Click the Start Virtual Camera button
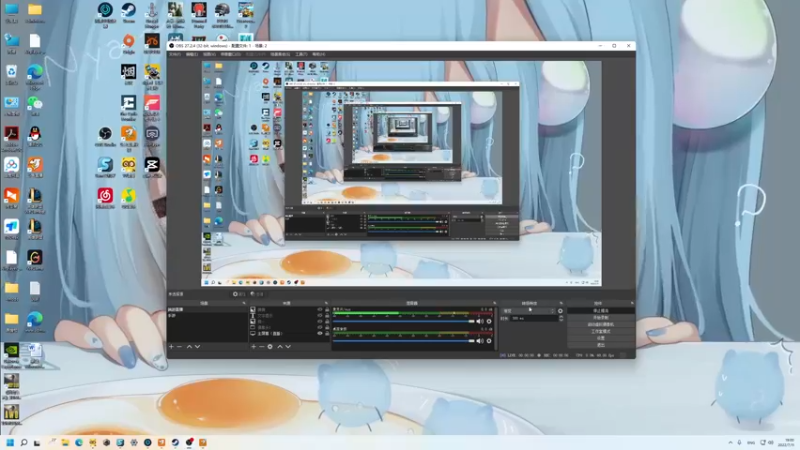This screenshot has height=450, width=800. tap(601, 324)
